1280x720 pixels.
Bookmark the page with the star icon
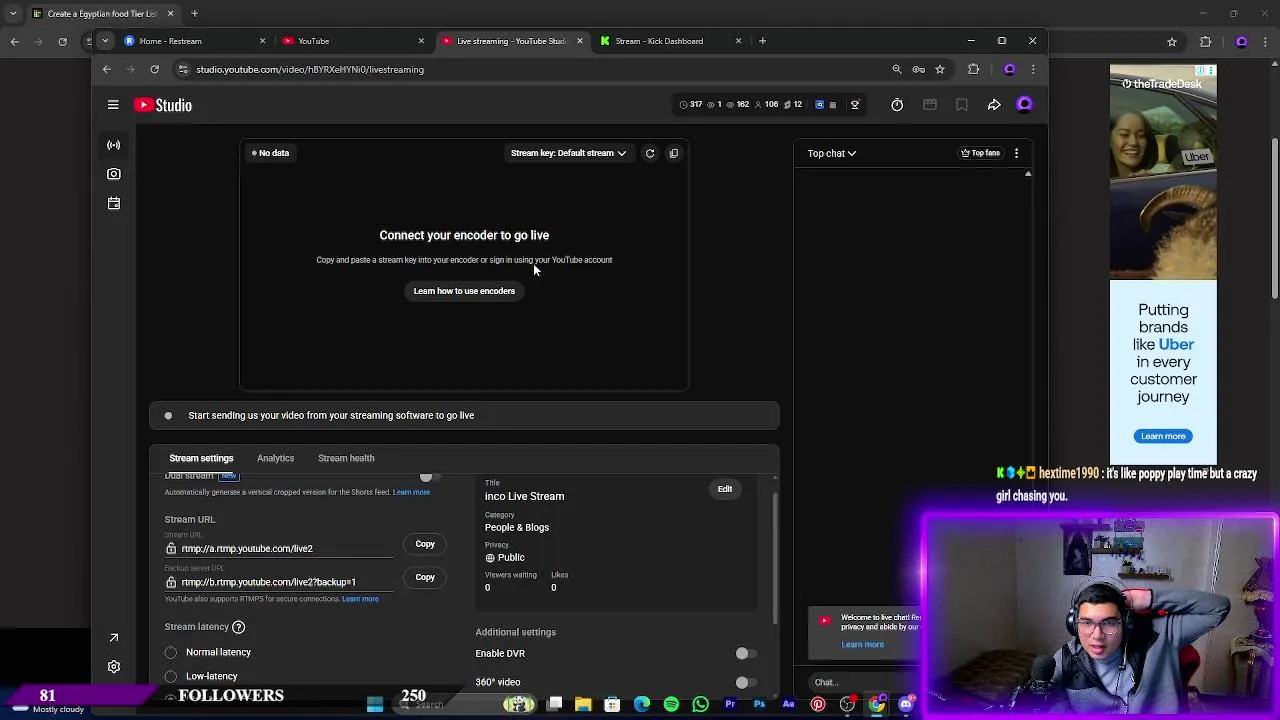940,70
